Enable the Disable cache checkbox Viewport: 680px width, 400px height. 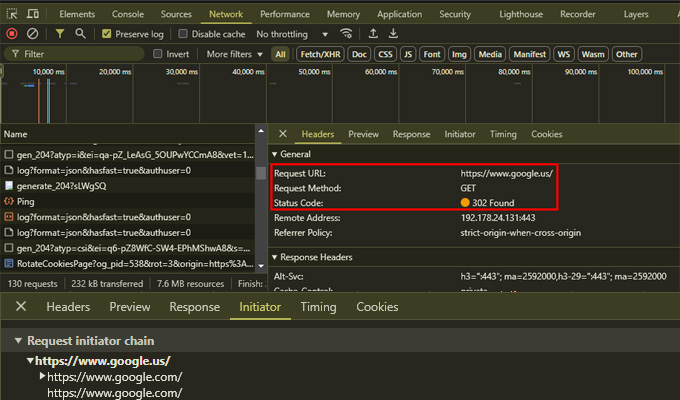pyautogui.click(x=183, y=34)
